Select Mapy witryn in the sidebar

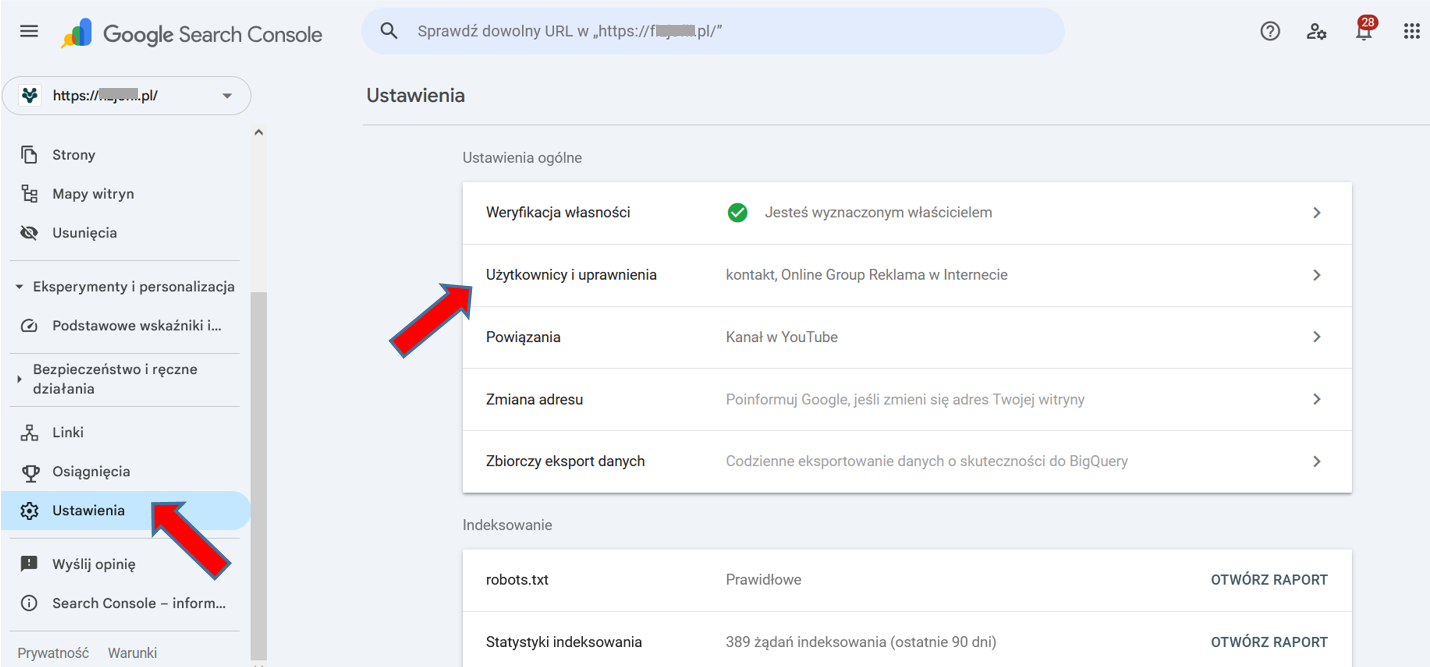(x=92, y=194)
